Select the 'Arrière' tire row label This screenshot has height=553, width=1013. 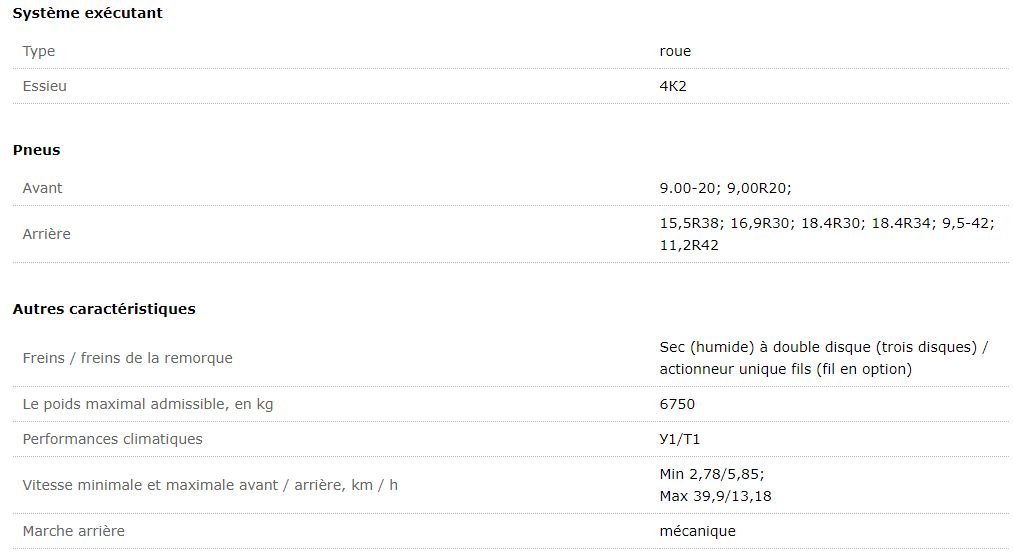point(46,234)
